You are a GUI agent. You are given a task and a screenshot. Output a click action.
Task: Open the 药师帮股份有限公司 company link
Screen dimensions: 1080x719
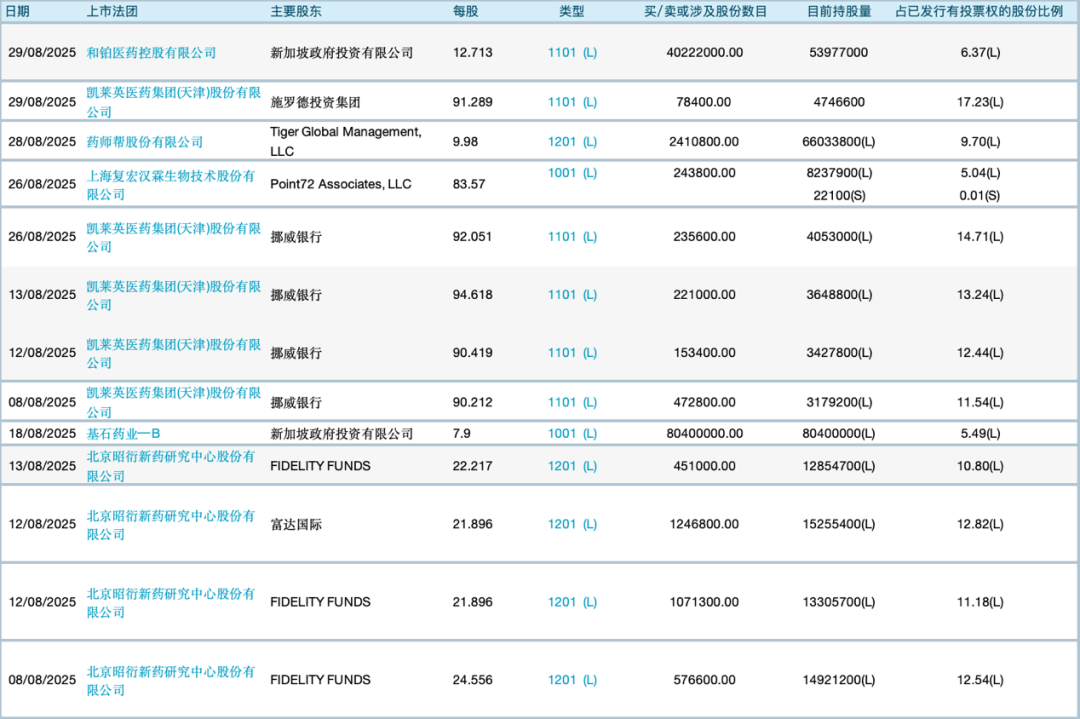click(x=145, y=142)
